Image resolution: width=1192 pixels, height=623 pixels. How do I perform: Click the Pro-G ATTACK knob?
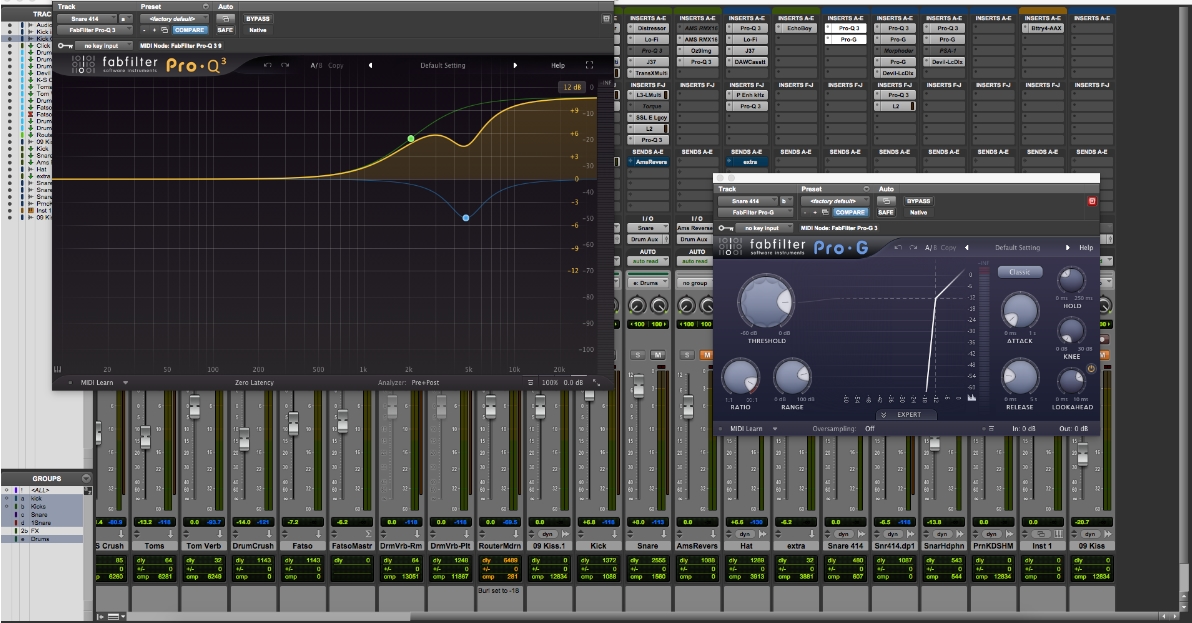pos(1019,312)
